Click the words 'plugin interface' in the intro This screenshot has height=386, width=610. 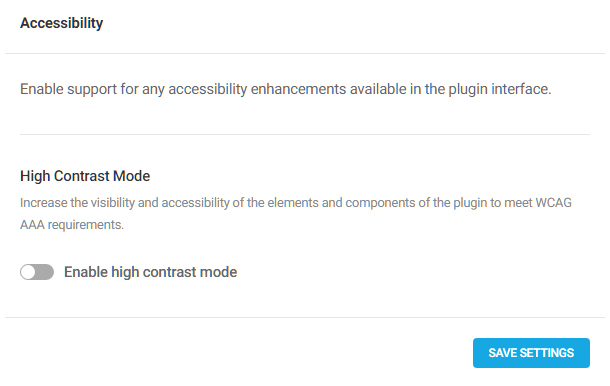coord(500,89)
